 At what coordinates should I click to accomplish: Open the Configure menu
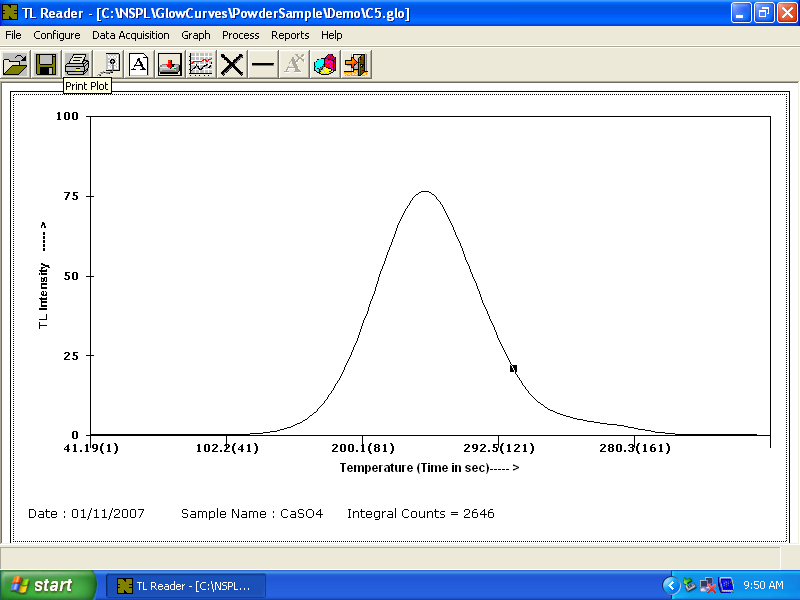coord(57,35)
